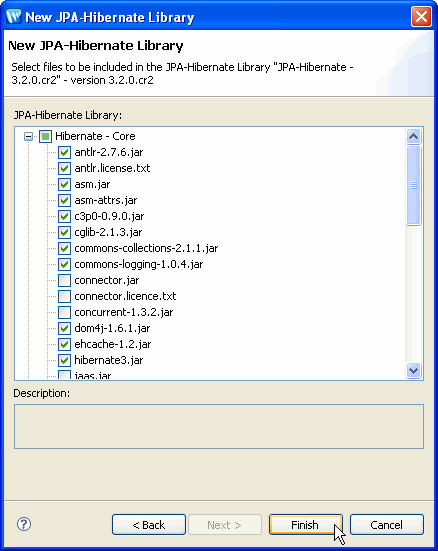Viewport: 438px width, 551px height.
Task: Uncheck commons-collections-2.1.1.jar checkbox
Action: tap(64, 248)
